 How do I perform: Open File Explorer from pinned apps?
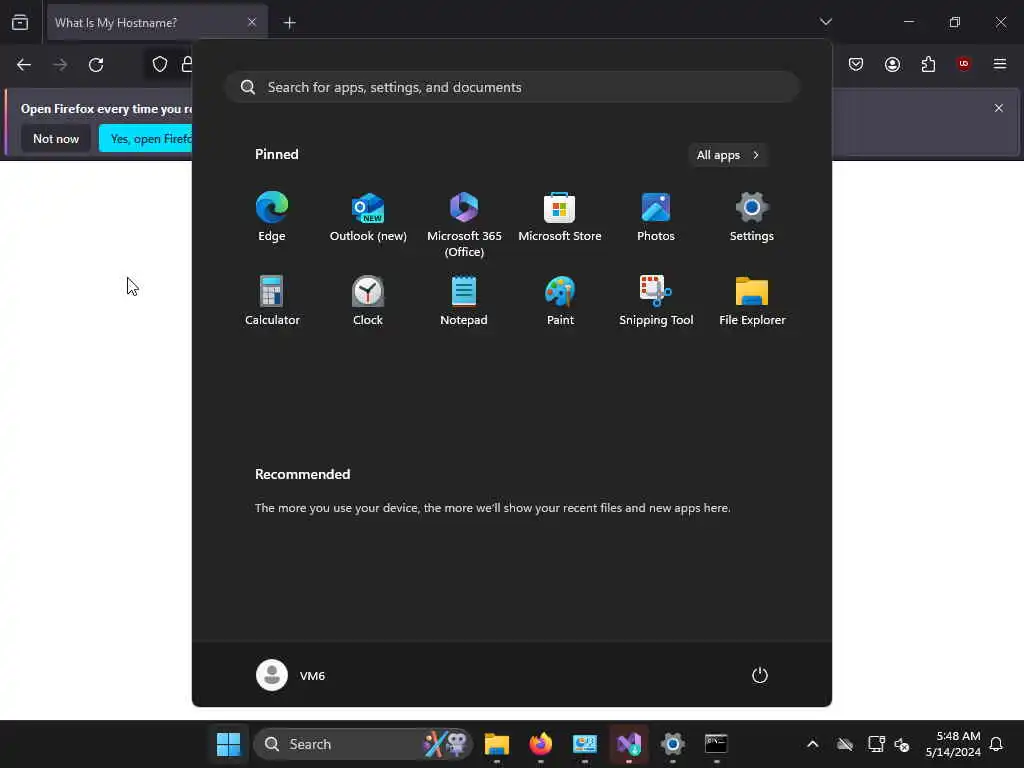(752, 300)
